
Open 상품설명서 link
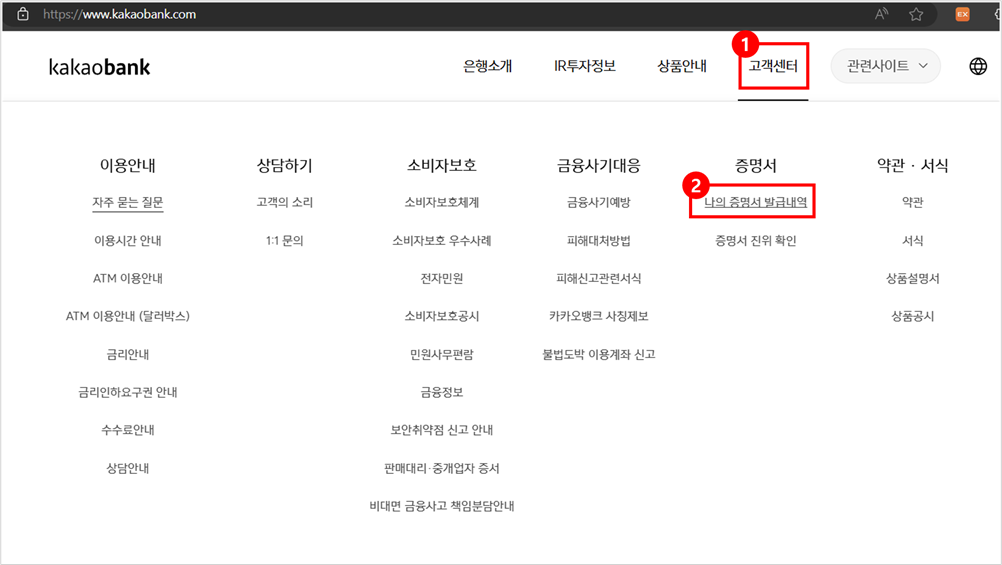pos(913,278)
